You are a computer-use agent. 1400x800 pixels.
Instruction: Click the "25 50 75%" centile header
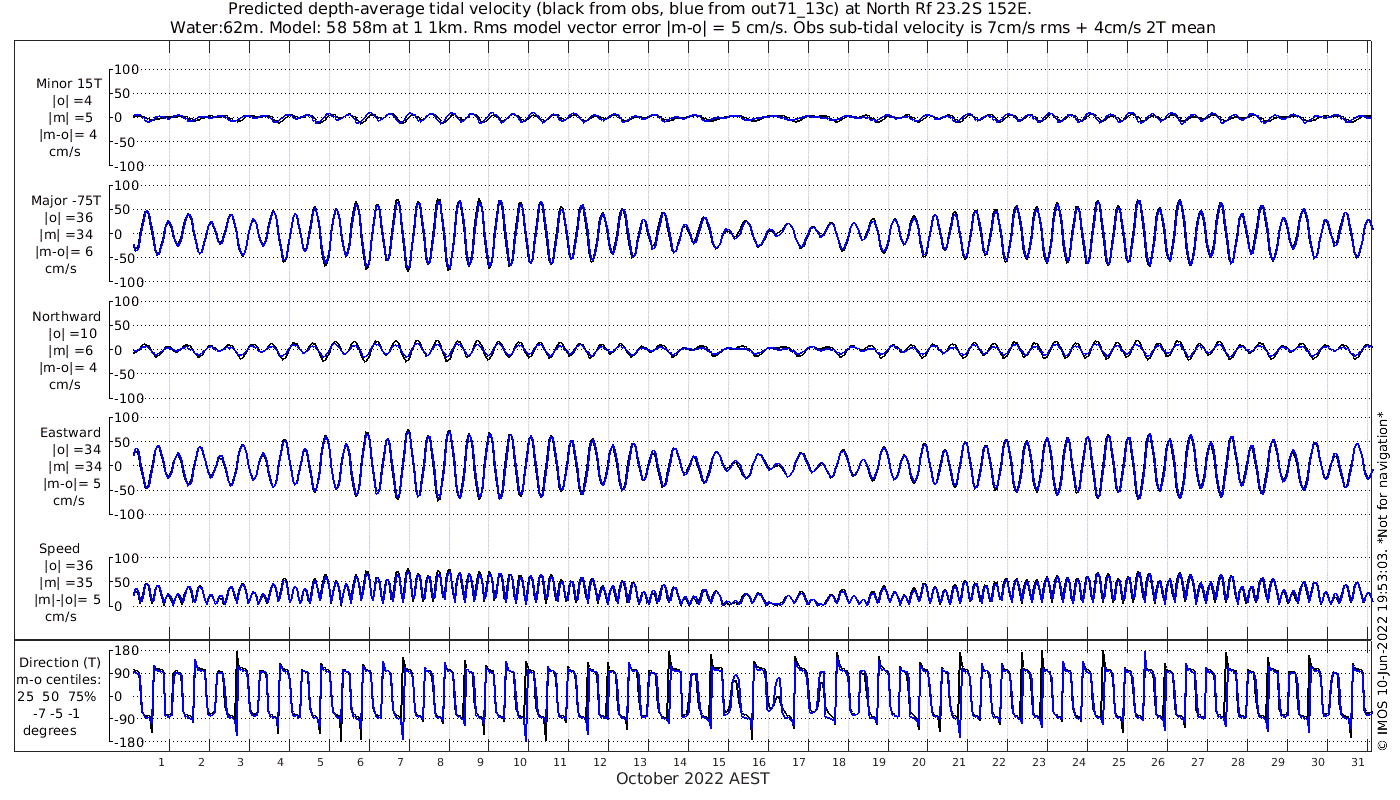57,696
